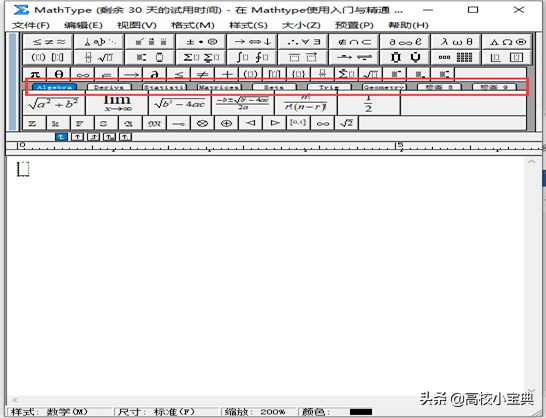546x418 pixels.
Task: Switch to the Derivs tab
Action: coord(109,87)
